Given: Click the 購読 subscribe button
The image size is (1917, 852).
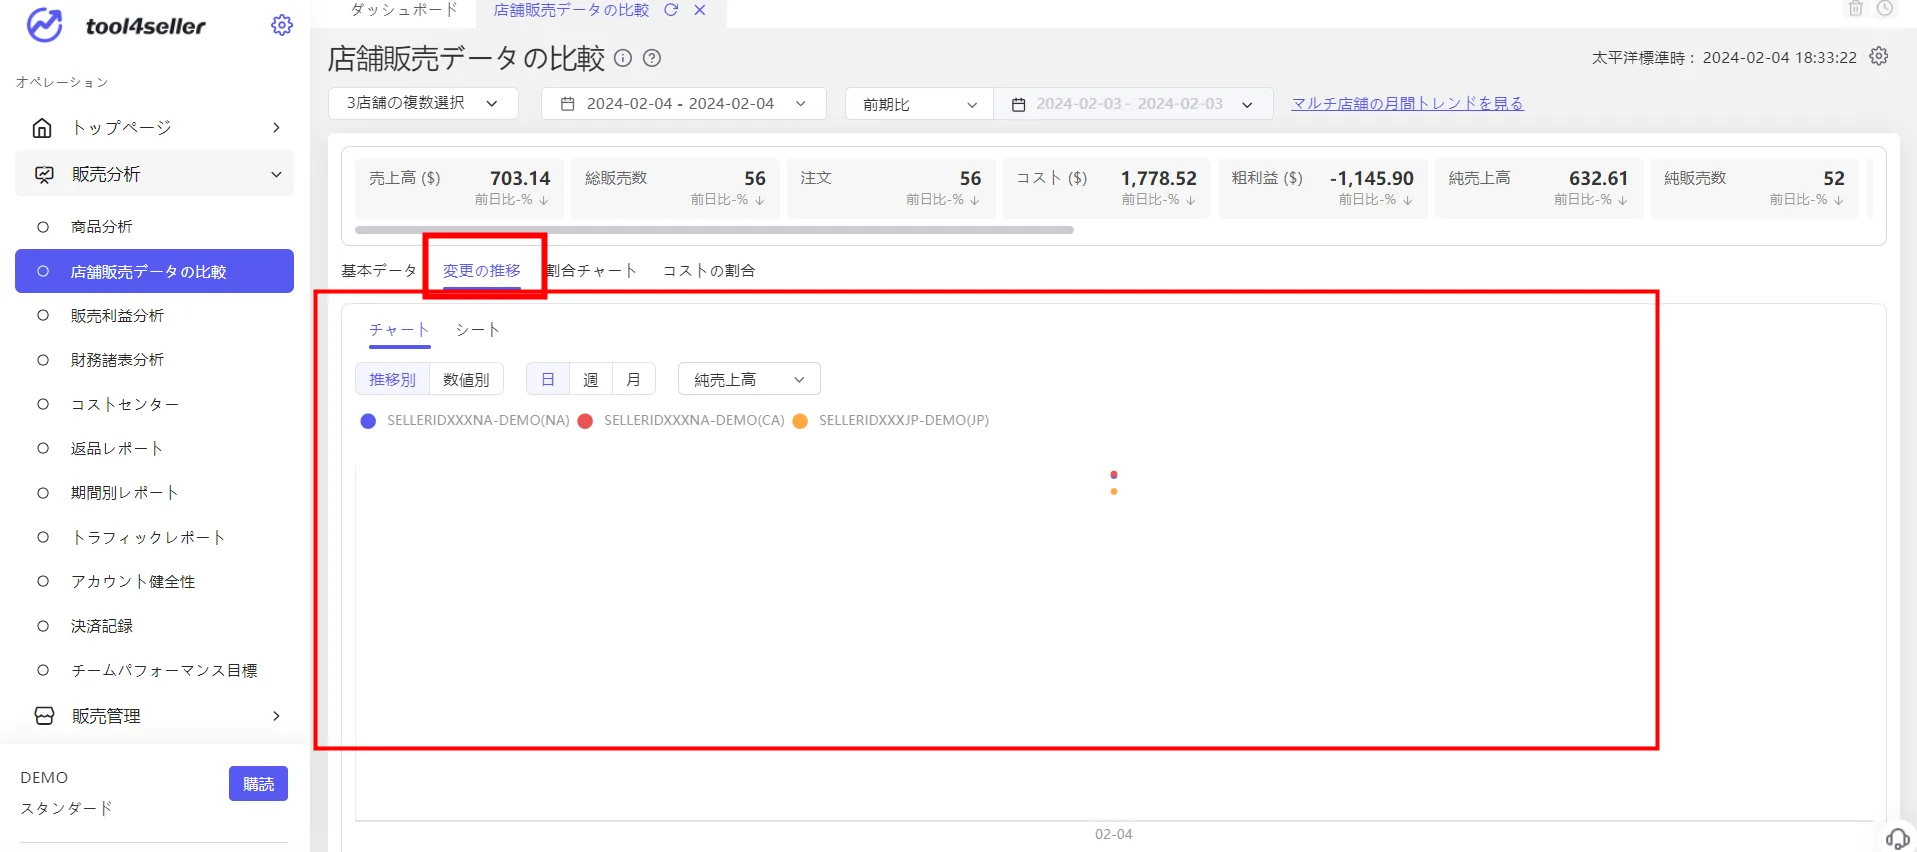Looking at the screenshot, I should click(x=258, y=784).
